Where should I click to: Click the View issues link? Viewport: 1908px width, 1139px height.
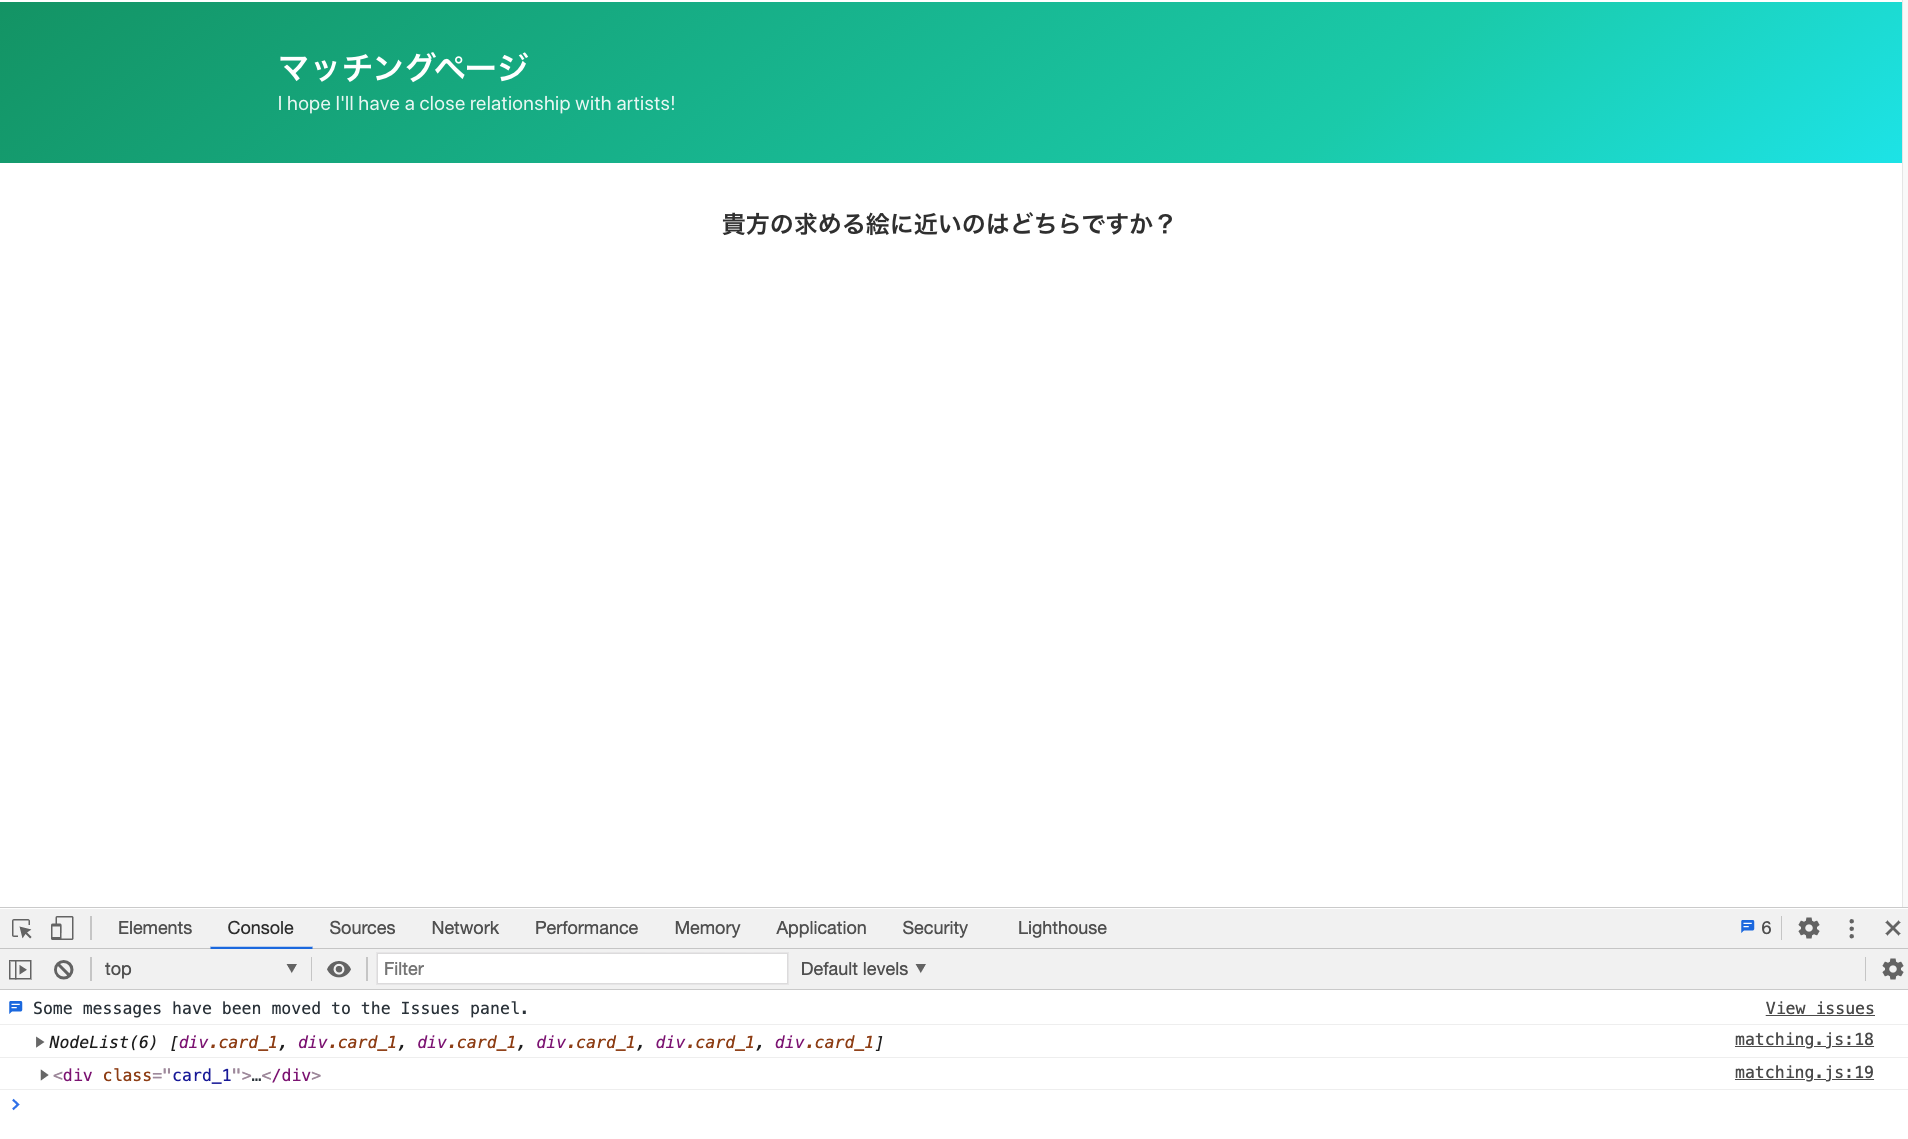coord(1819,1008)
